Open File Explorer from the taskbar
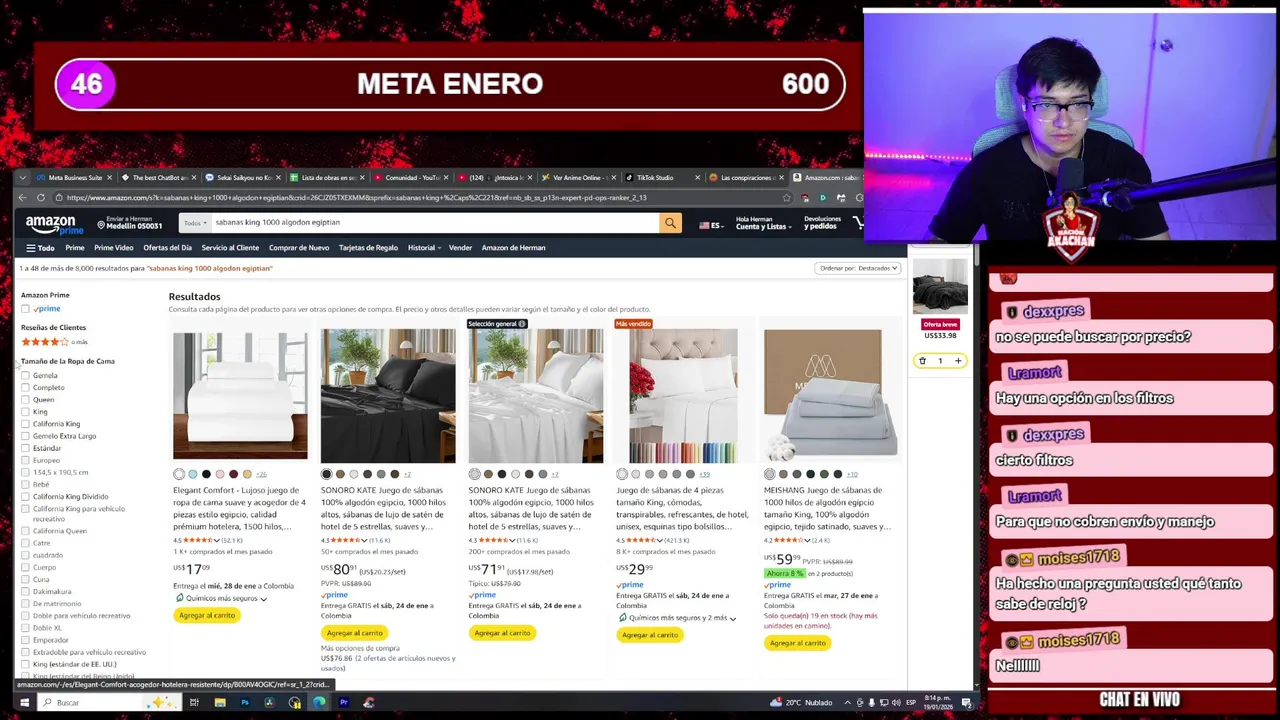 [x=220, y=703]
